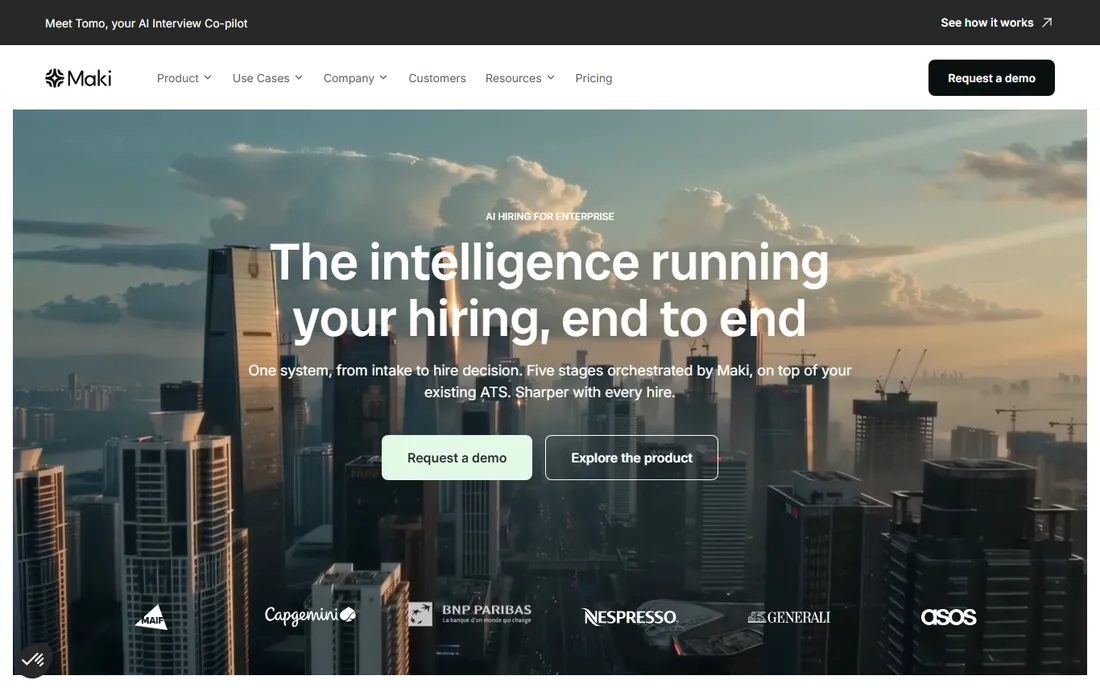
Task: Click the AI HIRING FOR ENTERPRISE label
Action: click(x=550, y=217)
